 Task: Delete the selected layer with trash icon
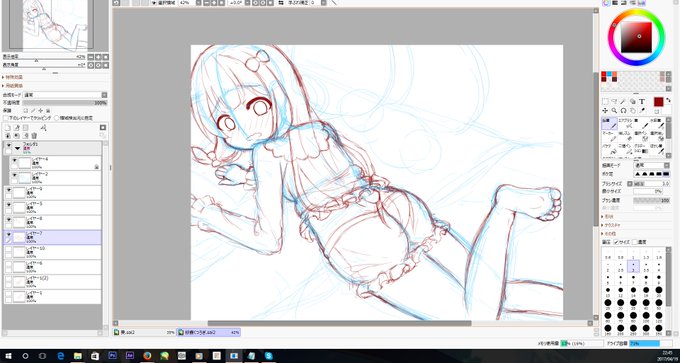click(x=34, y=136)
